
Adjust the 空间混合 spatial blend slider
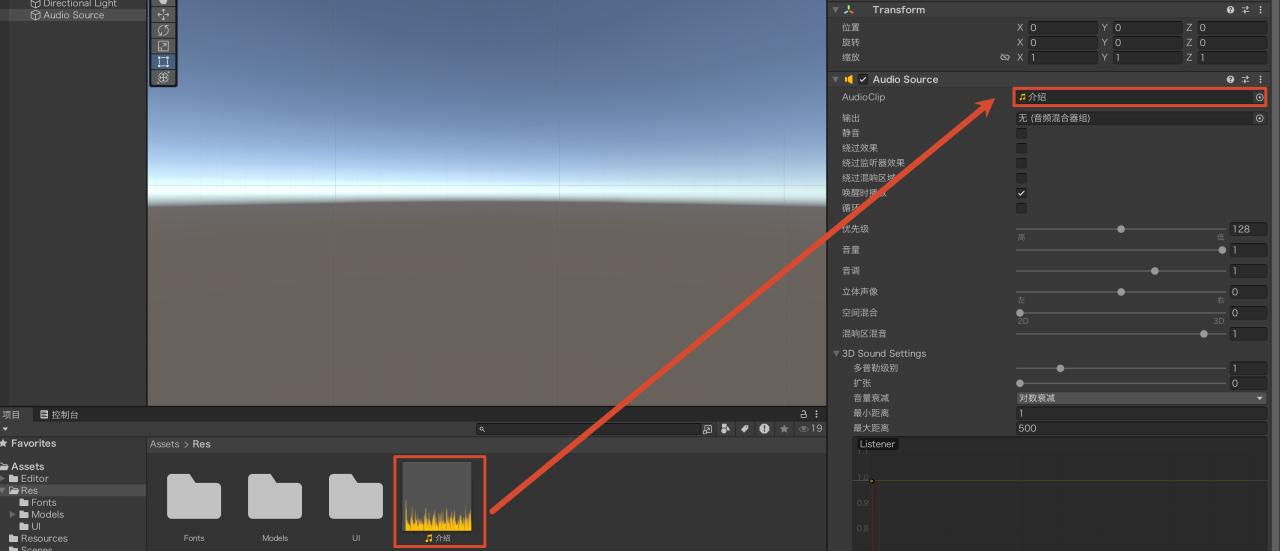click(x=1121, y=313)
